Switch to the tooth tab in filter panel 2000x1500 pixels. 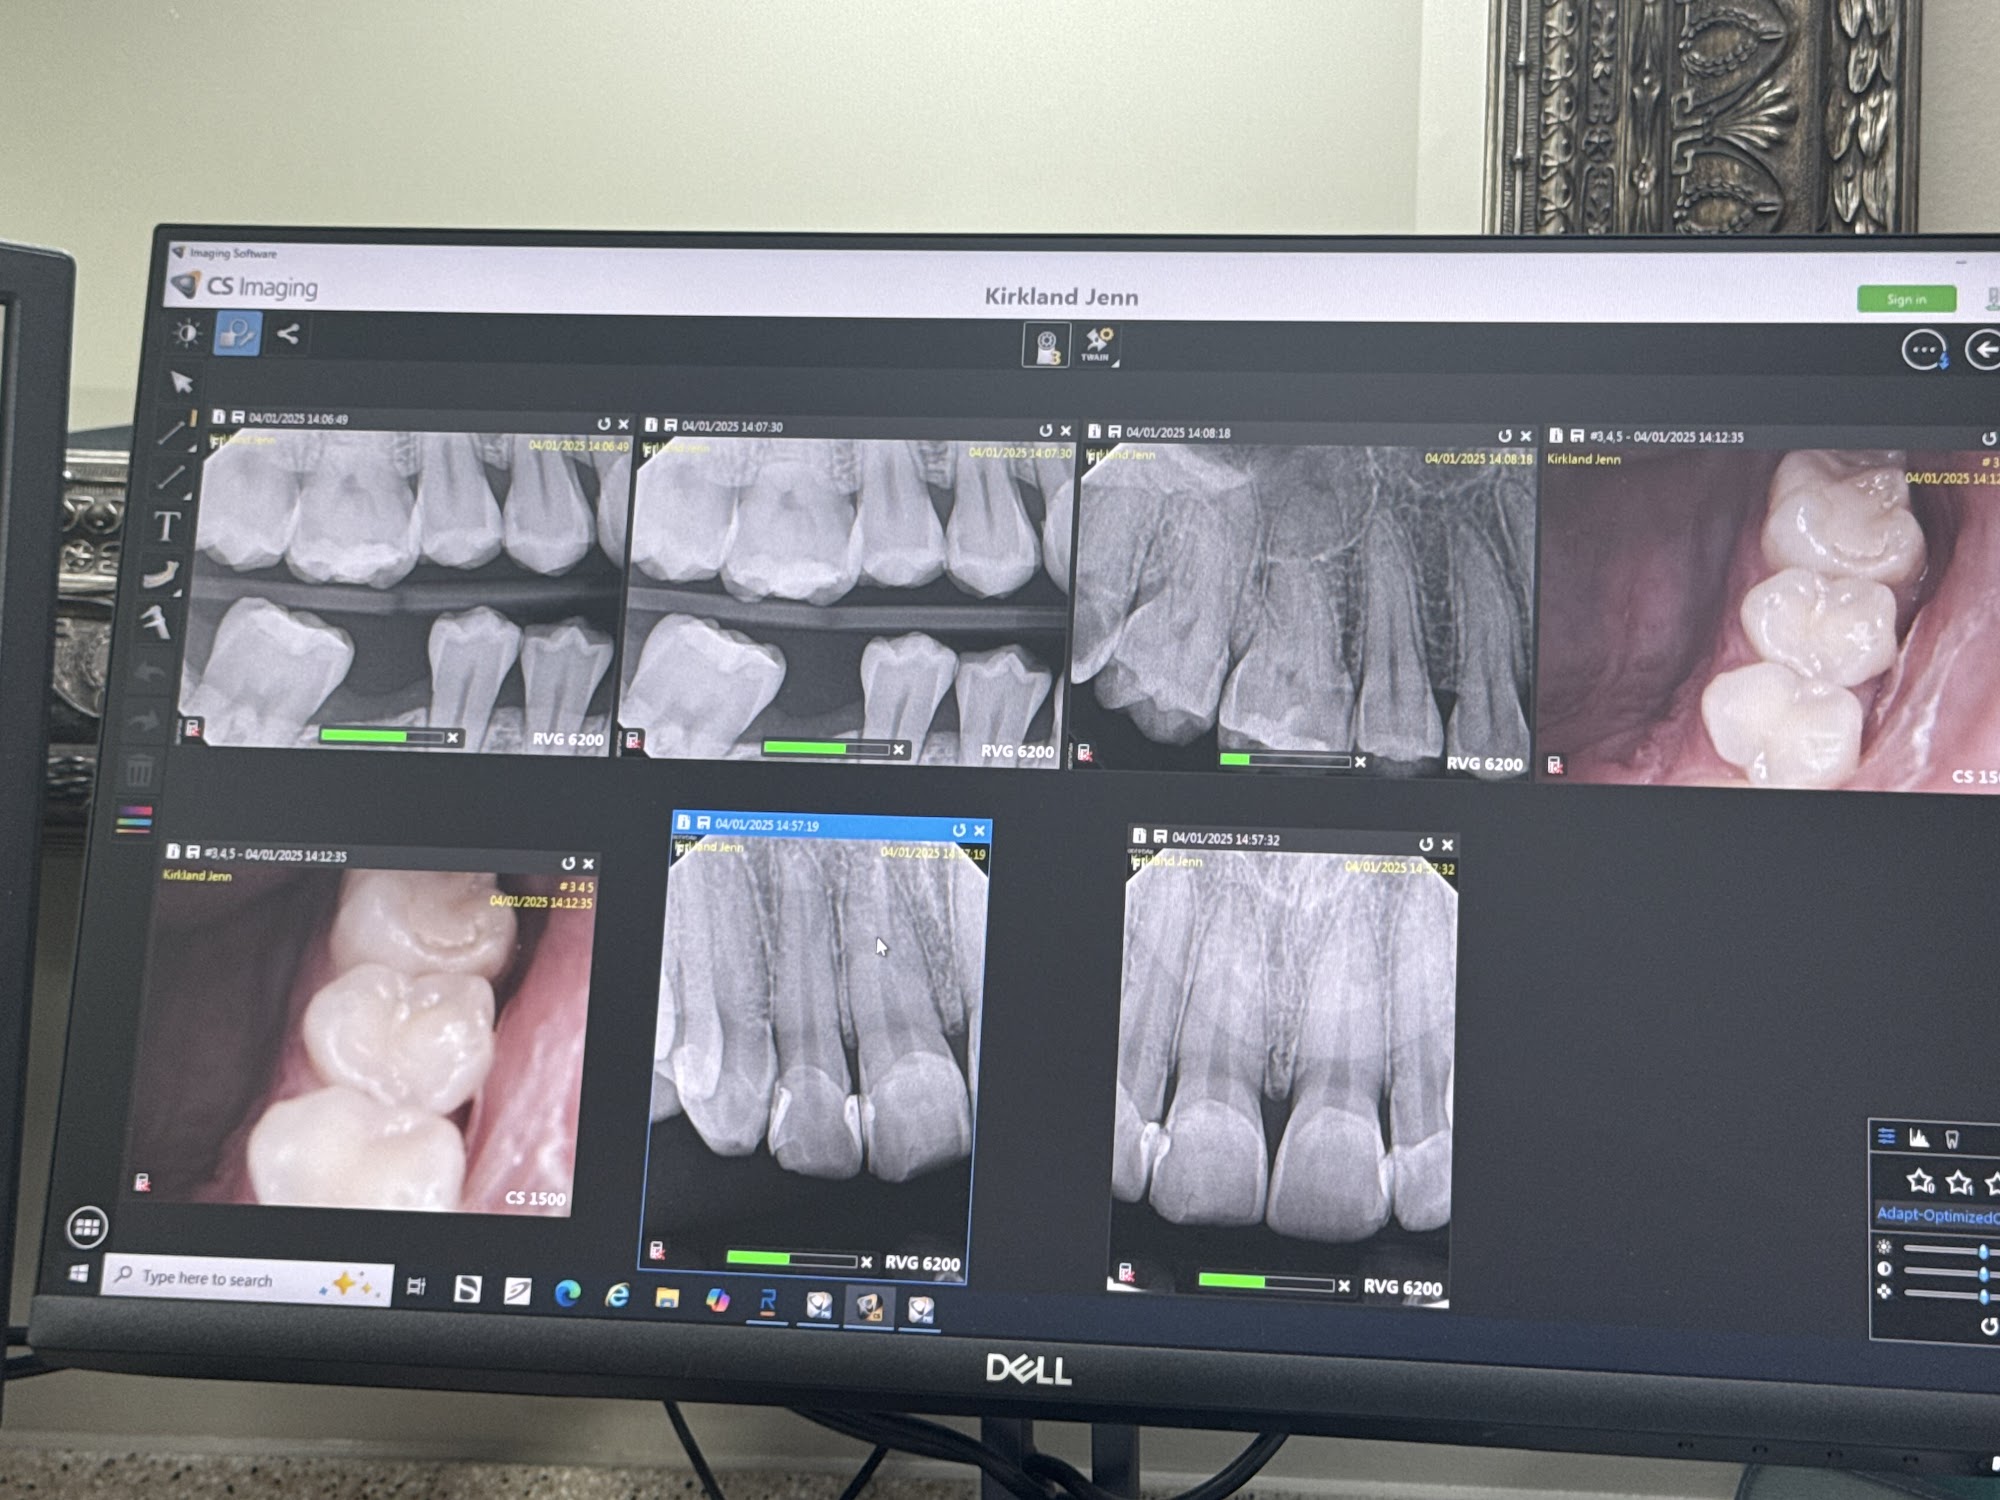click(x=1951, y=1139)
